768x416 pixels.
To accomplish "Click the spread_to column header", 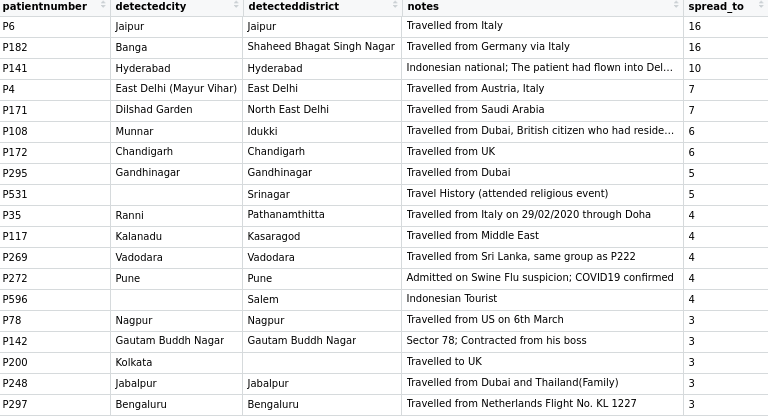I will (716, 6).
